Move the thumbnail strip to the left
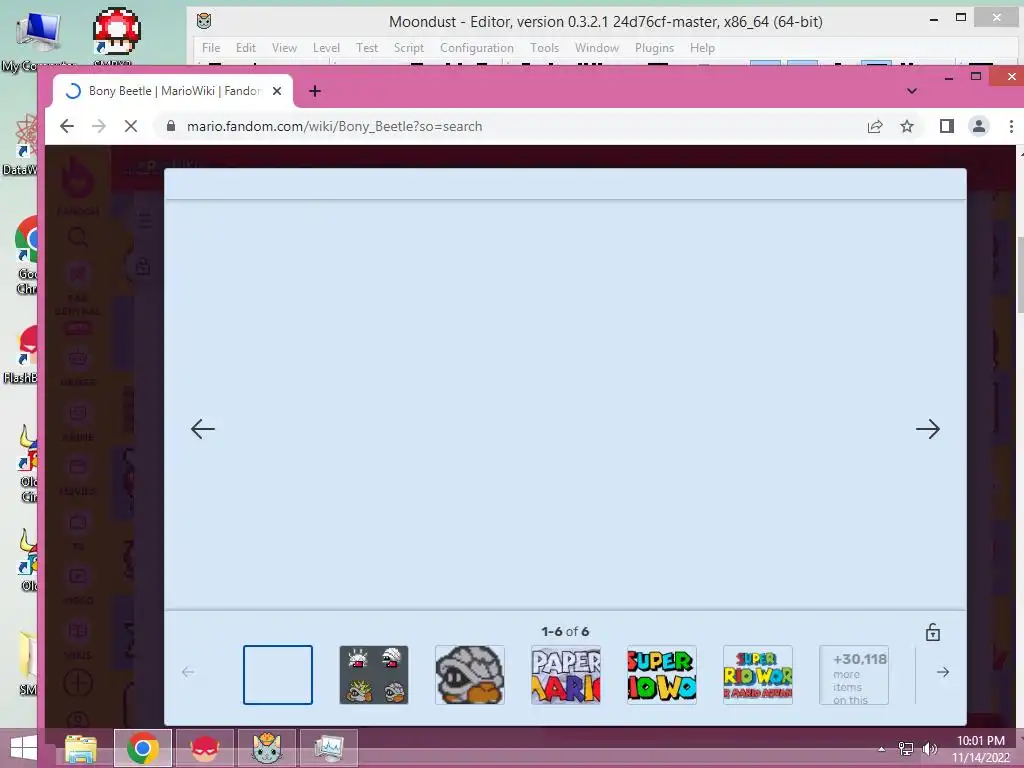The image size is (1024, 768). click(188, 672)
